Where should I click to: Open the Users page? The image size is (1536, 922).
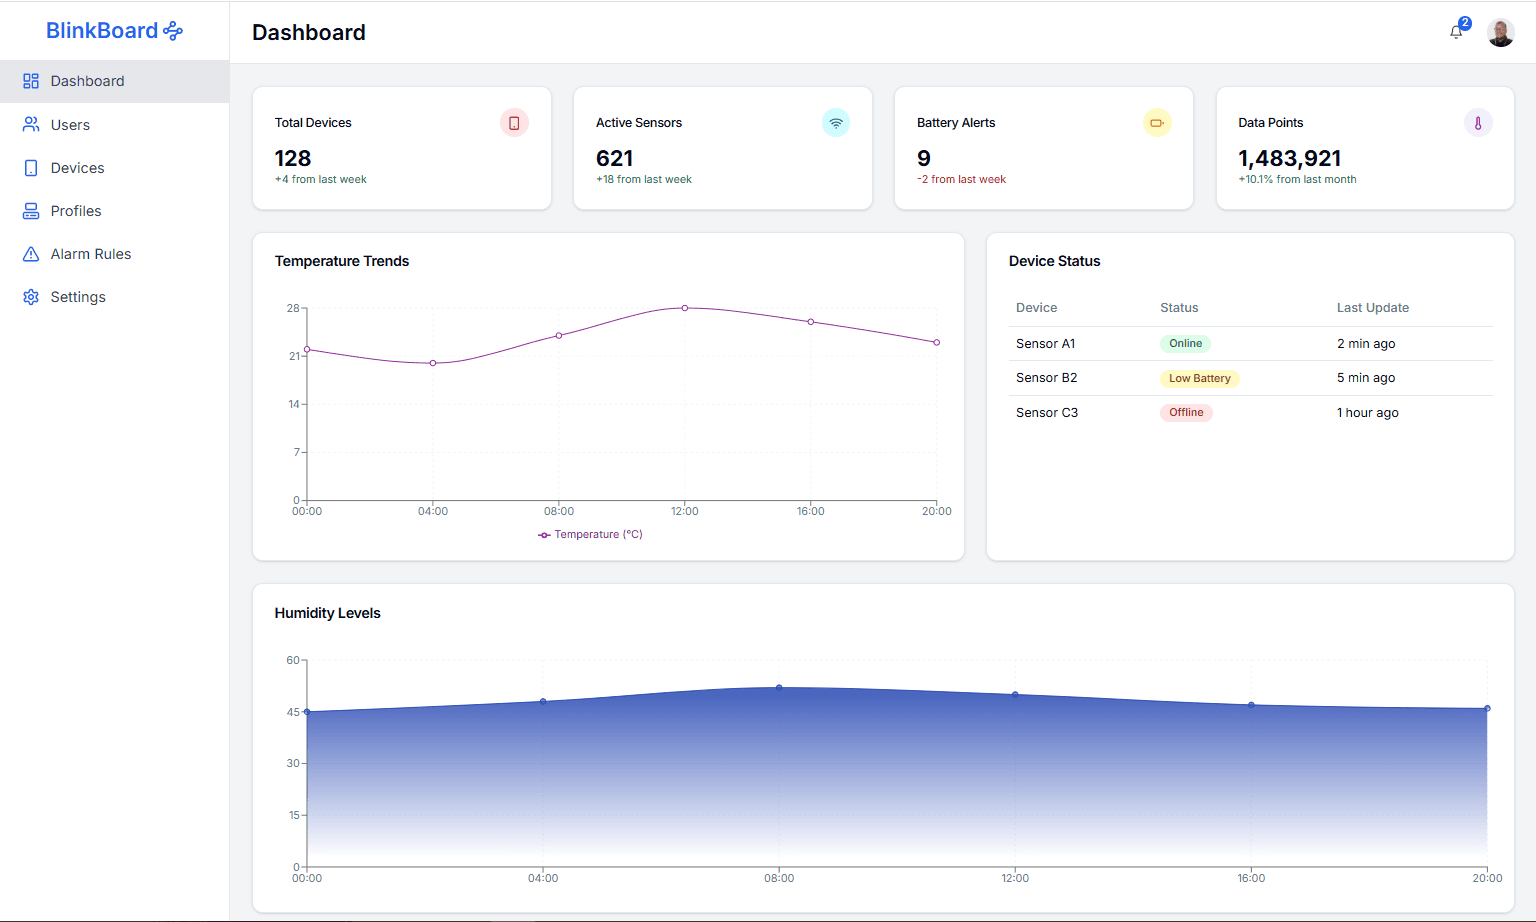click(x=114, y=125)
